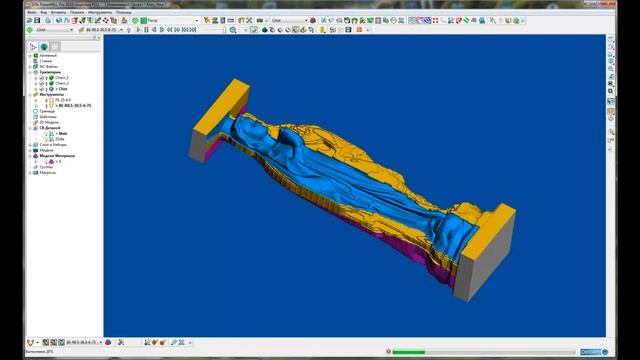Open the Вид menu

44,13
